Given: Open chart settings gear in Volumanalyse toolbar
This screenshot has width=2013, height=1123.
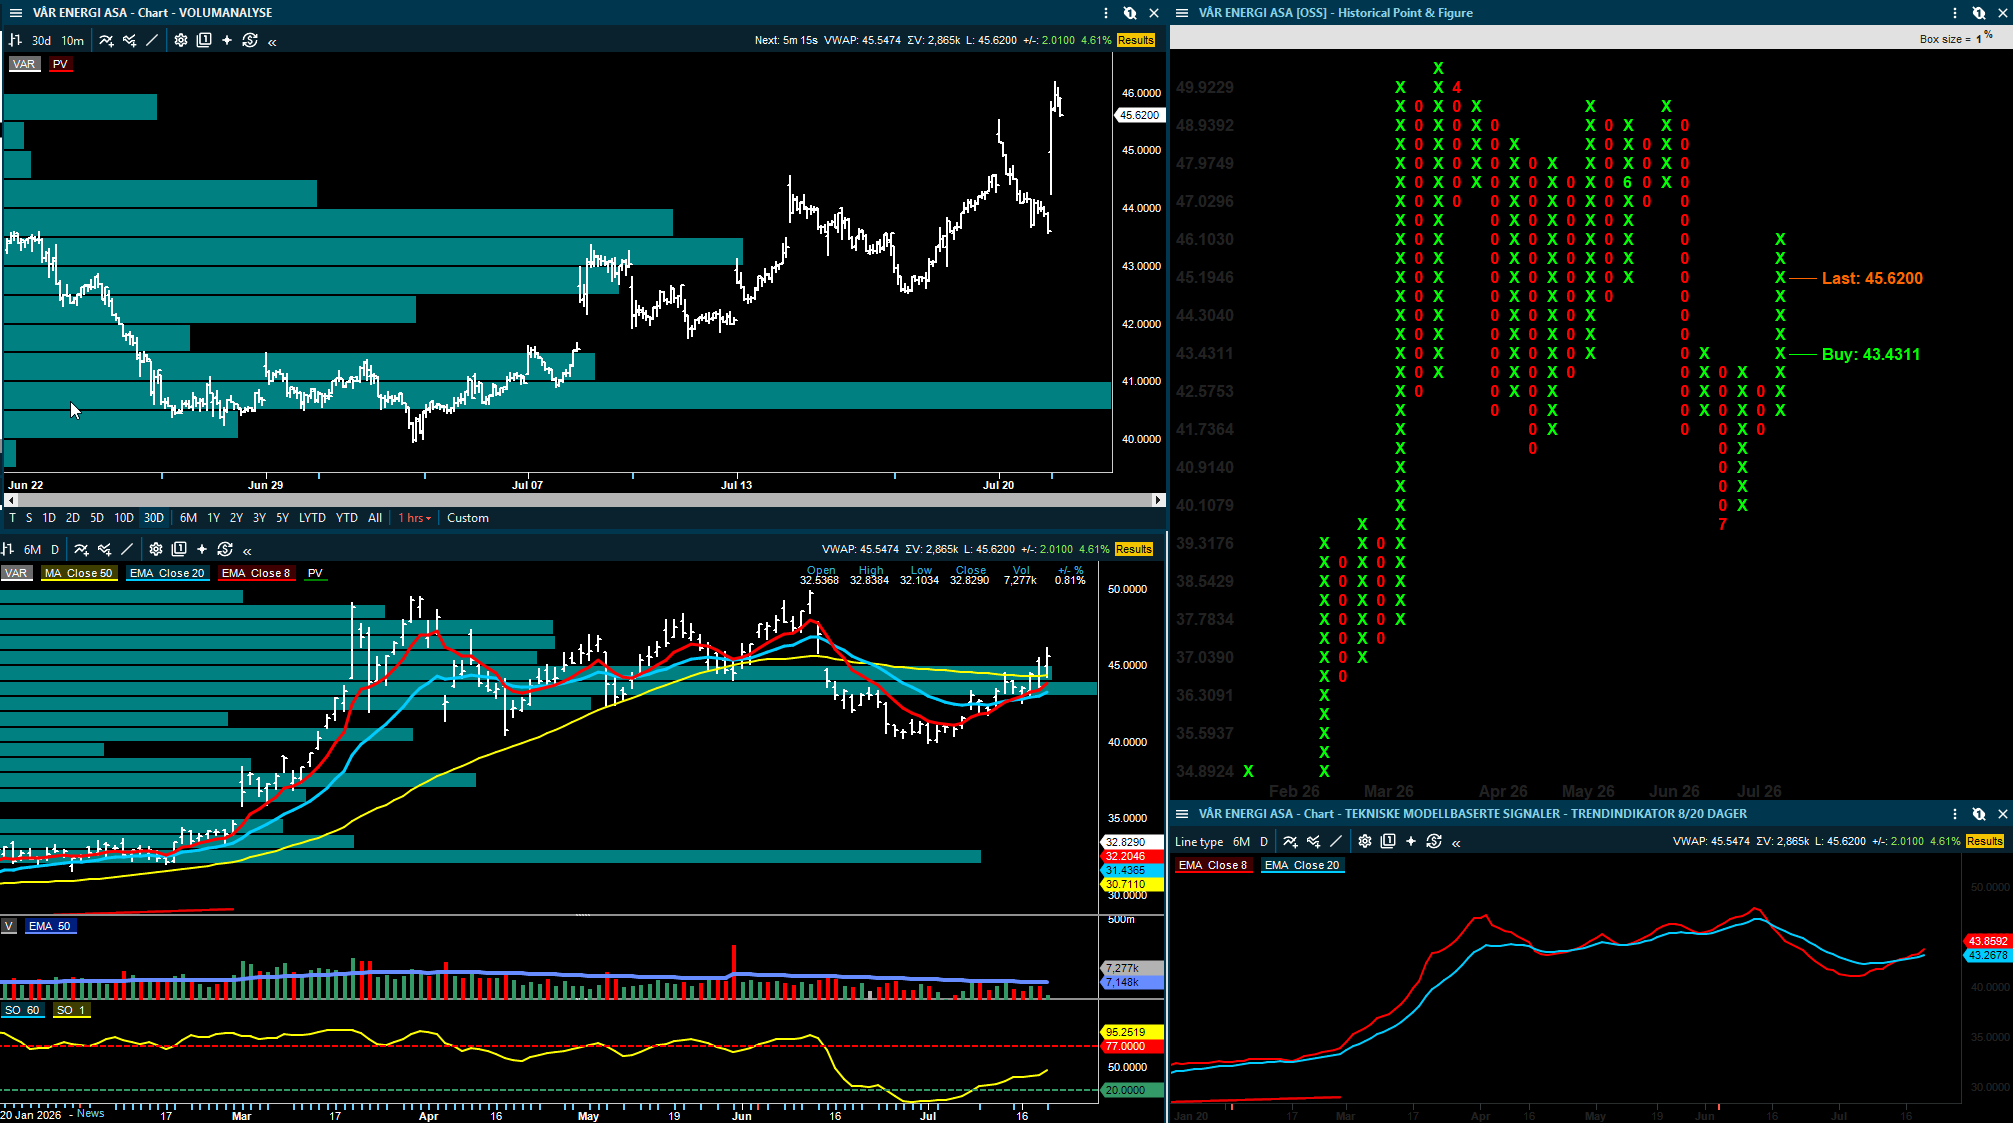Looking at the screenshot, I should (181, 40).
